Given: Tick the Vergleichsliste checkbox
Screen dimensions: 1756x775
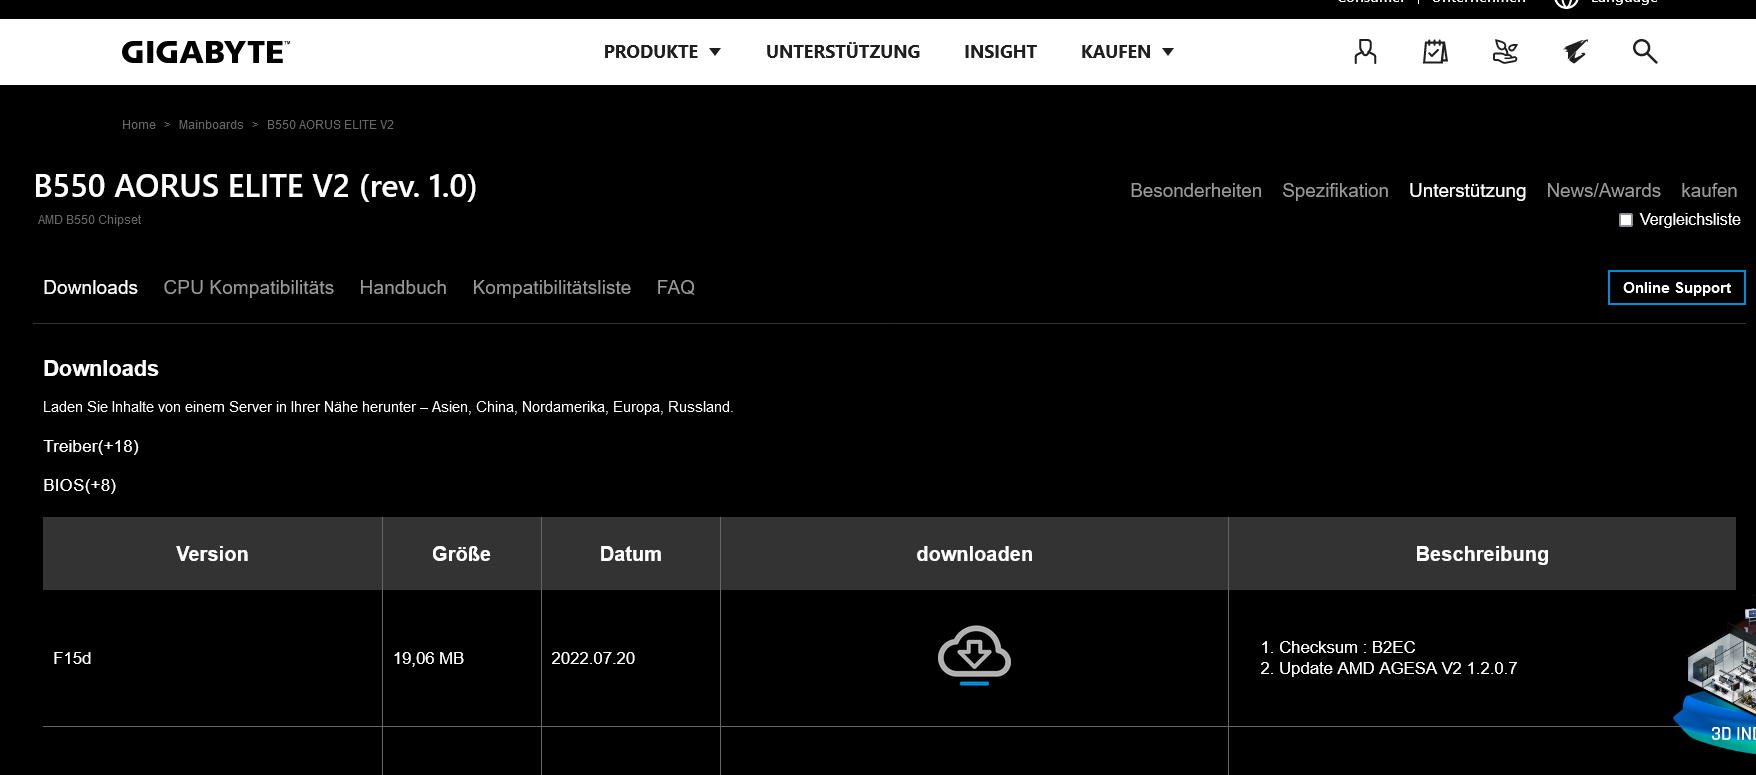Looking at the screenshot, I should [1626, 220].
